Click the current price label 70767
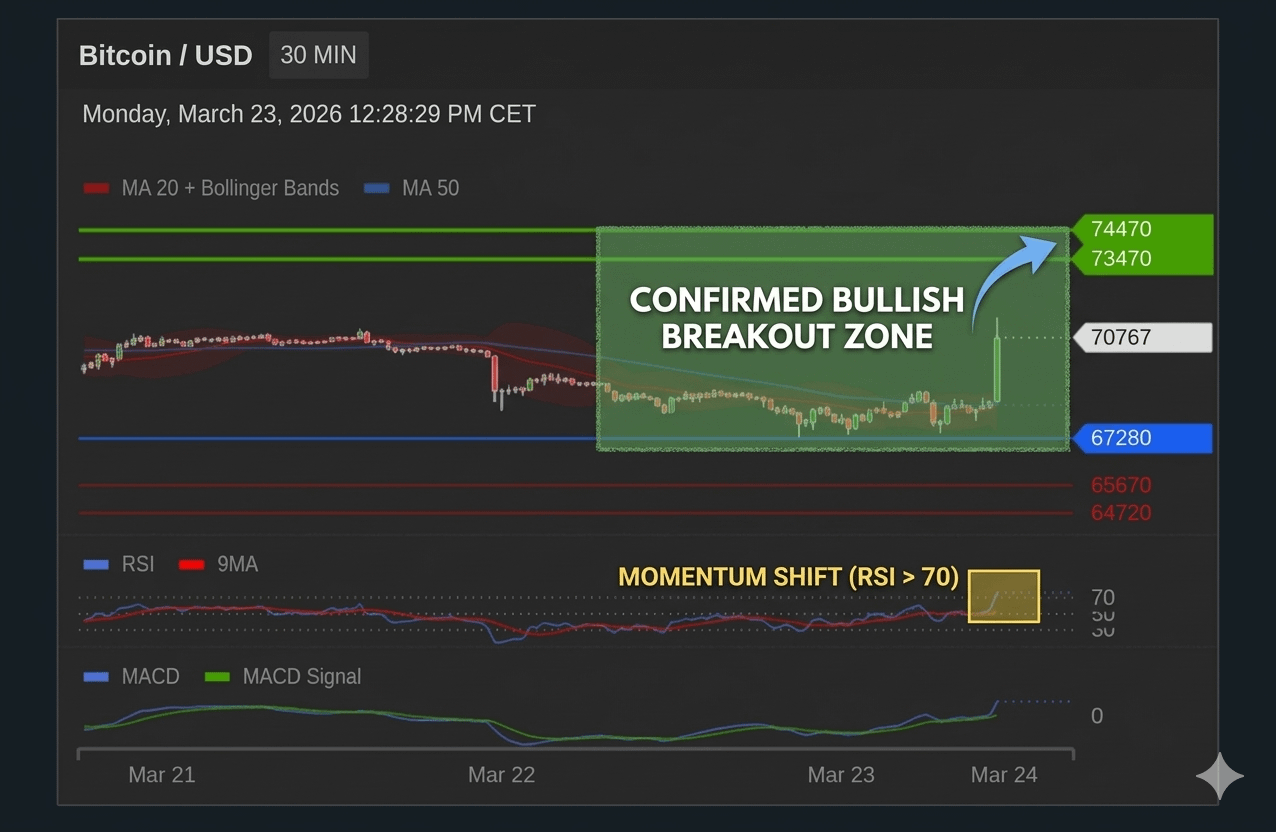Viewport: 1276px width, 832px height. (x=1143, y=338)
